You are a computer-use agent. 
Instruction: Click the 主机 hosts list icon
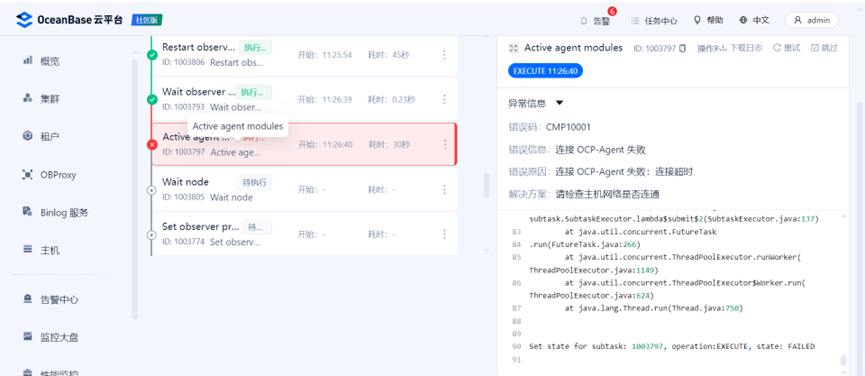(x=27, y=249)
